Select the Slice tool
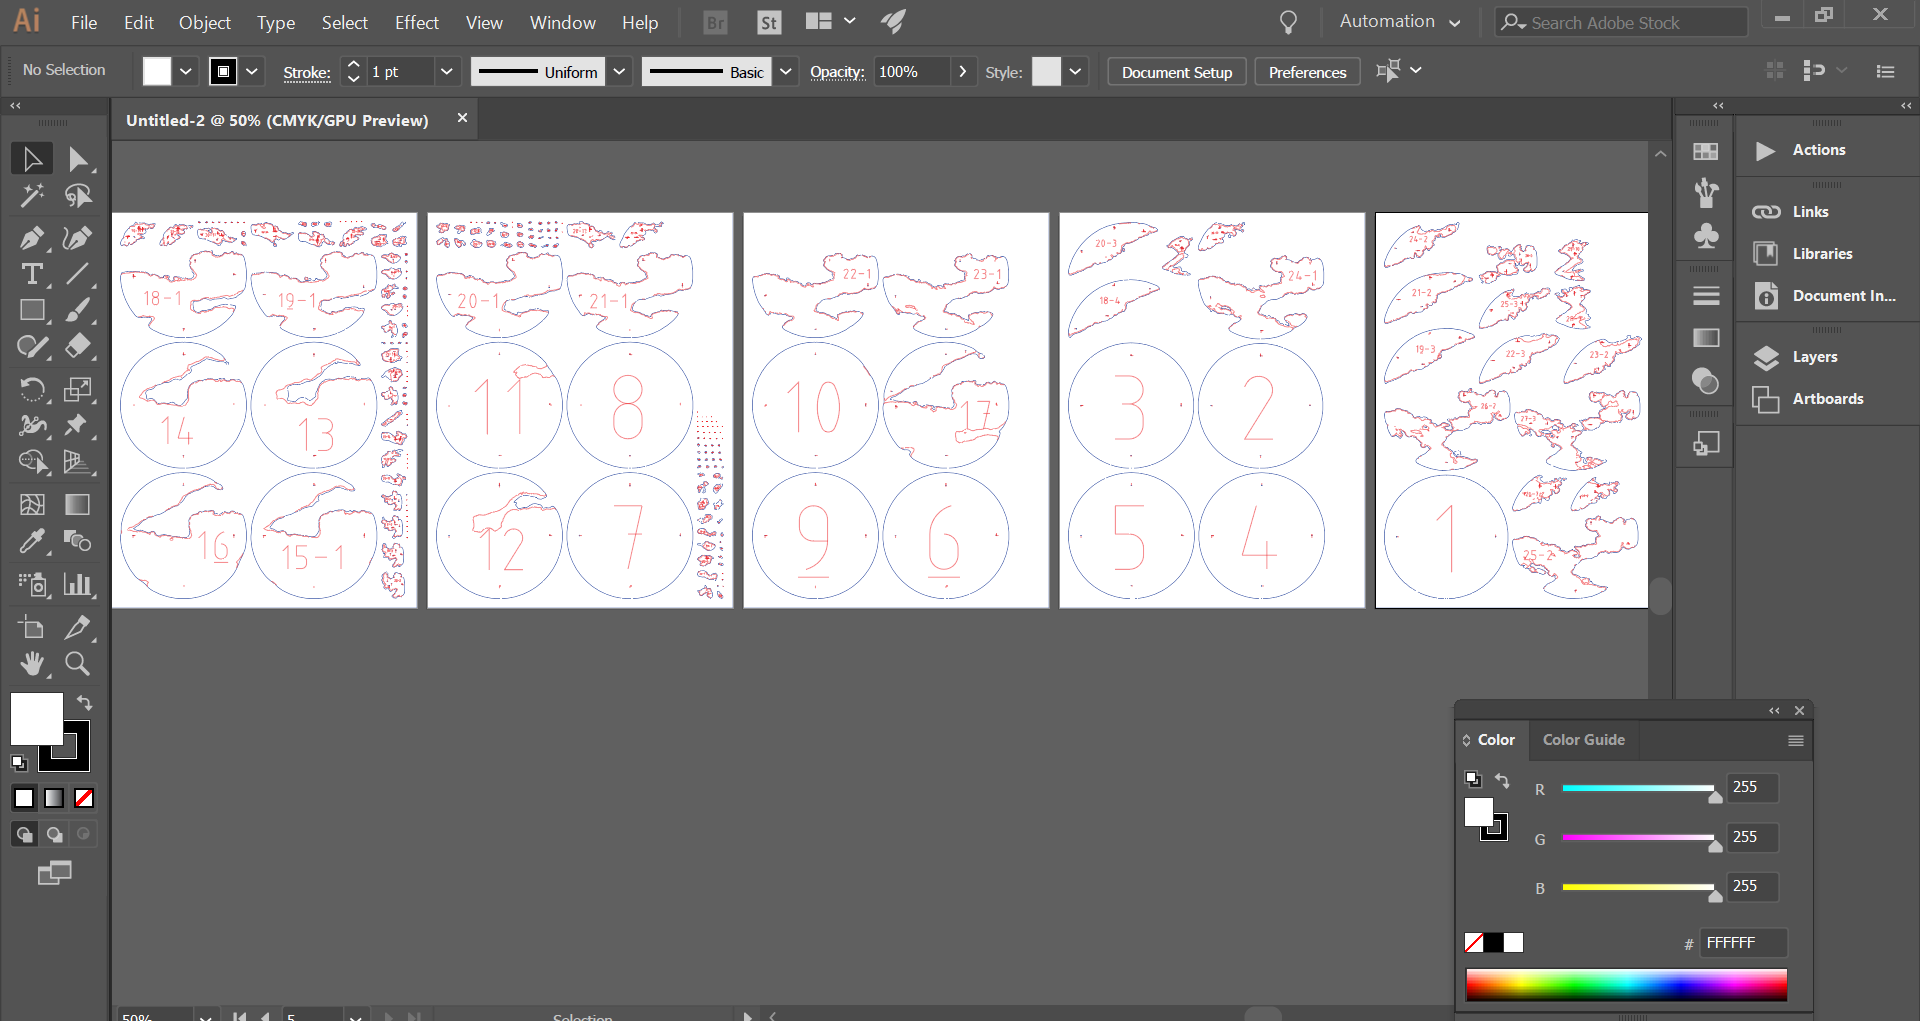The height and width of the screenshot is (1021, 1920). [x=78, y=628]
